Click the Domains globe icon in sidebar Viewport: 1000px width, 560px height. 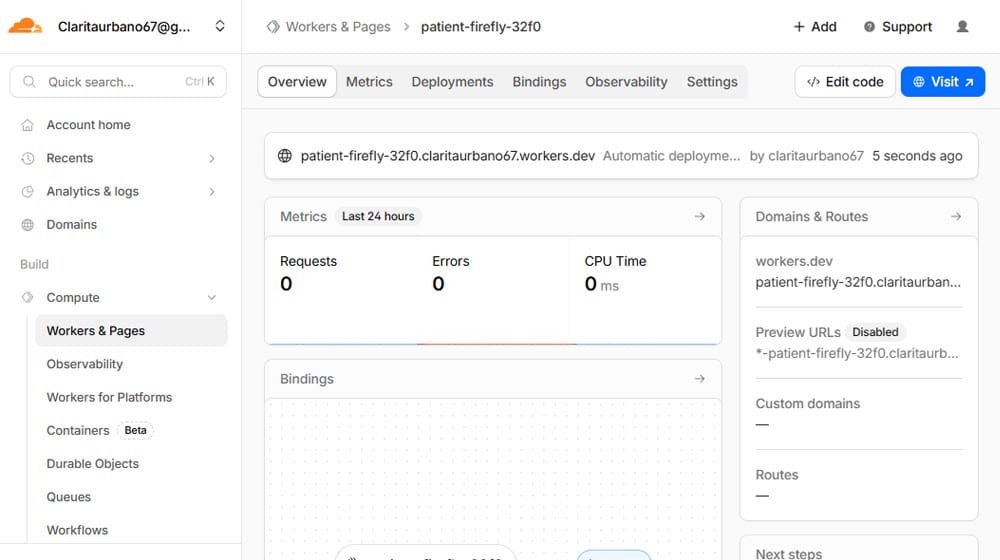point(28,225)
